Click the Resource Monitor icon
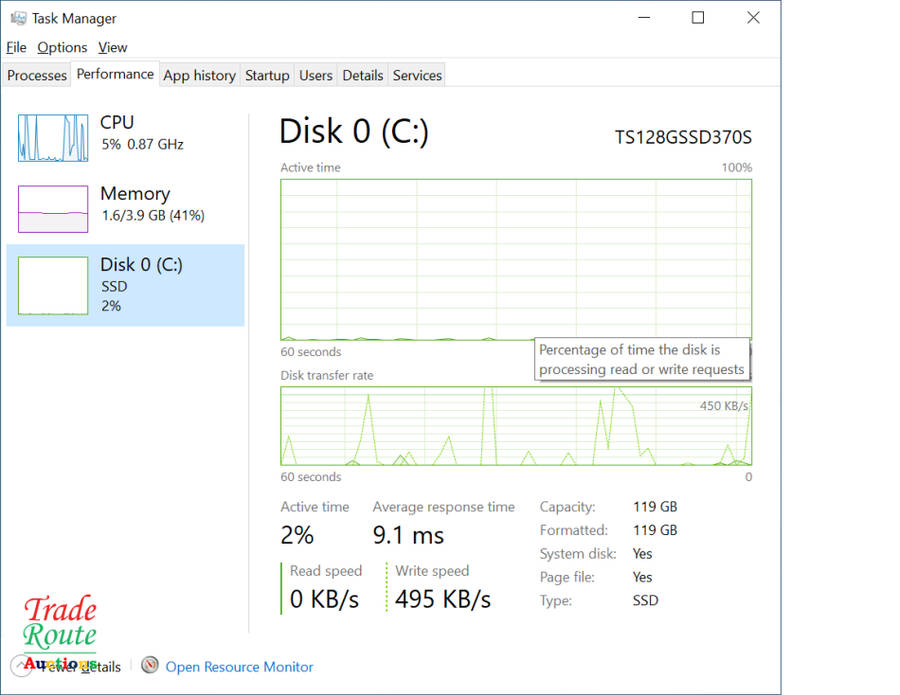The image size is (900, 695). [x=150, y=666]
